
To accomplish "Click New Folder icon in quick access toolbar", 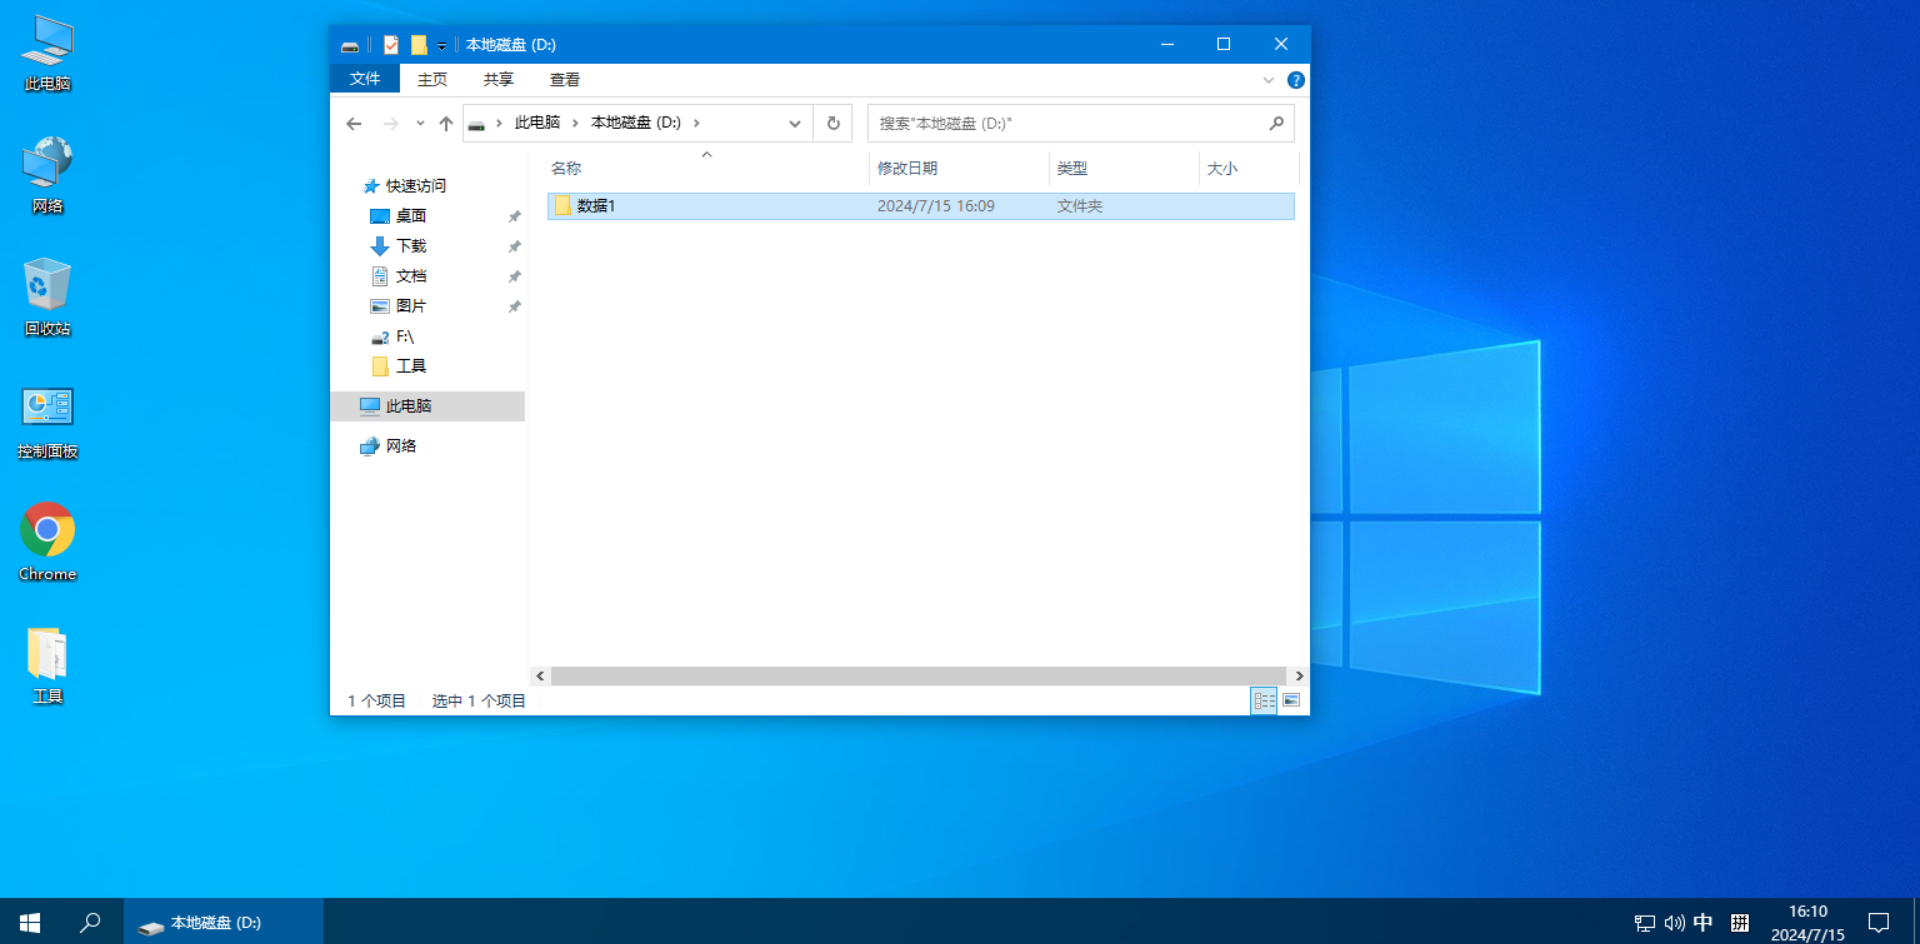I will pyautogui.click(x=419, y=45).
